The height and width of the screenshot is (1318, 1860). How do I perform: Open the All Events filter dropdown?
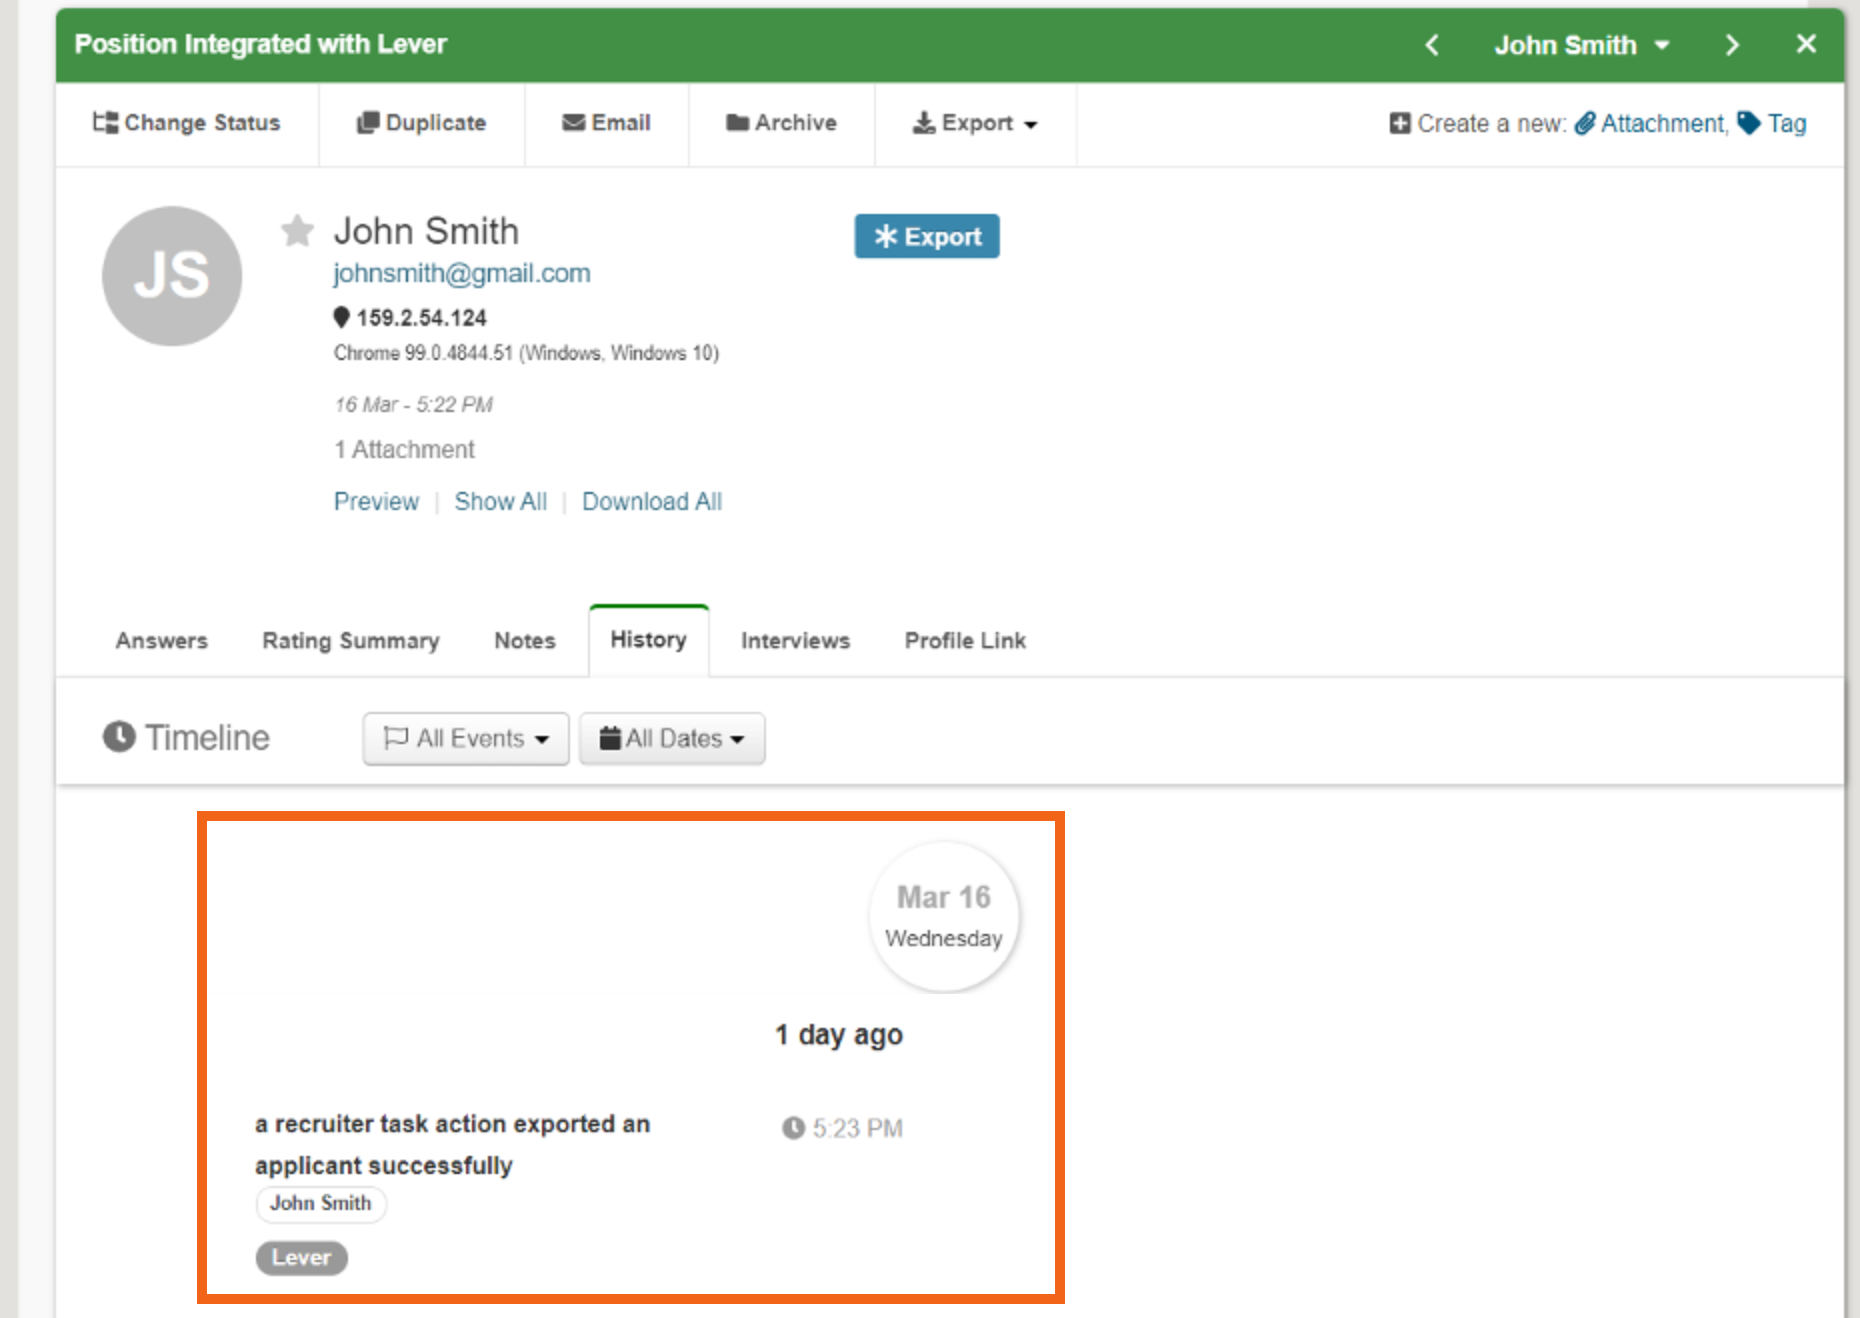465,738
